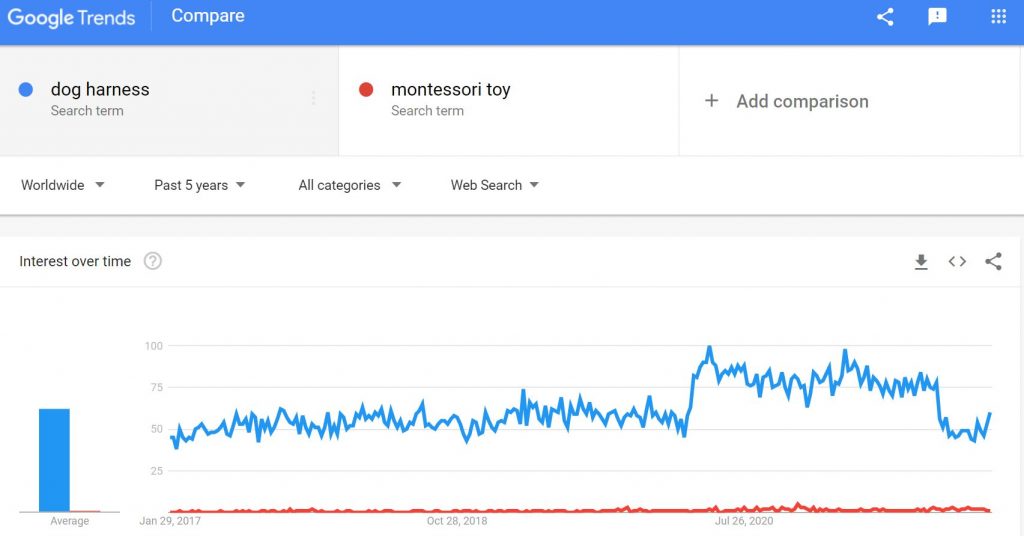Open the send feedback icon
This screenshot has width=1024, height=536.
point(937,17)
